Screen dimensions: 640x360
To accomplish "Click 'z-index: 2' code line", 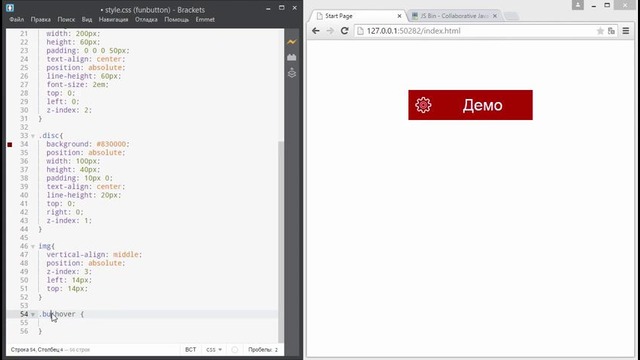I will click(69, 110).
